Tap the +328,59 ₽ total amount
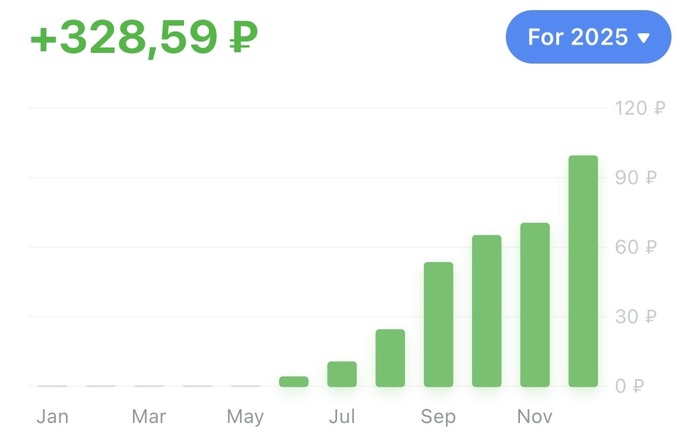 144,38
